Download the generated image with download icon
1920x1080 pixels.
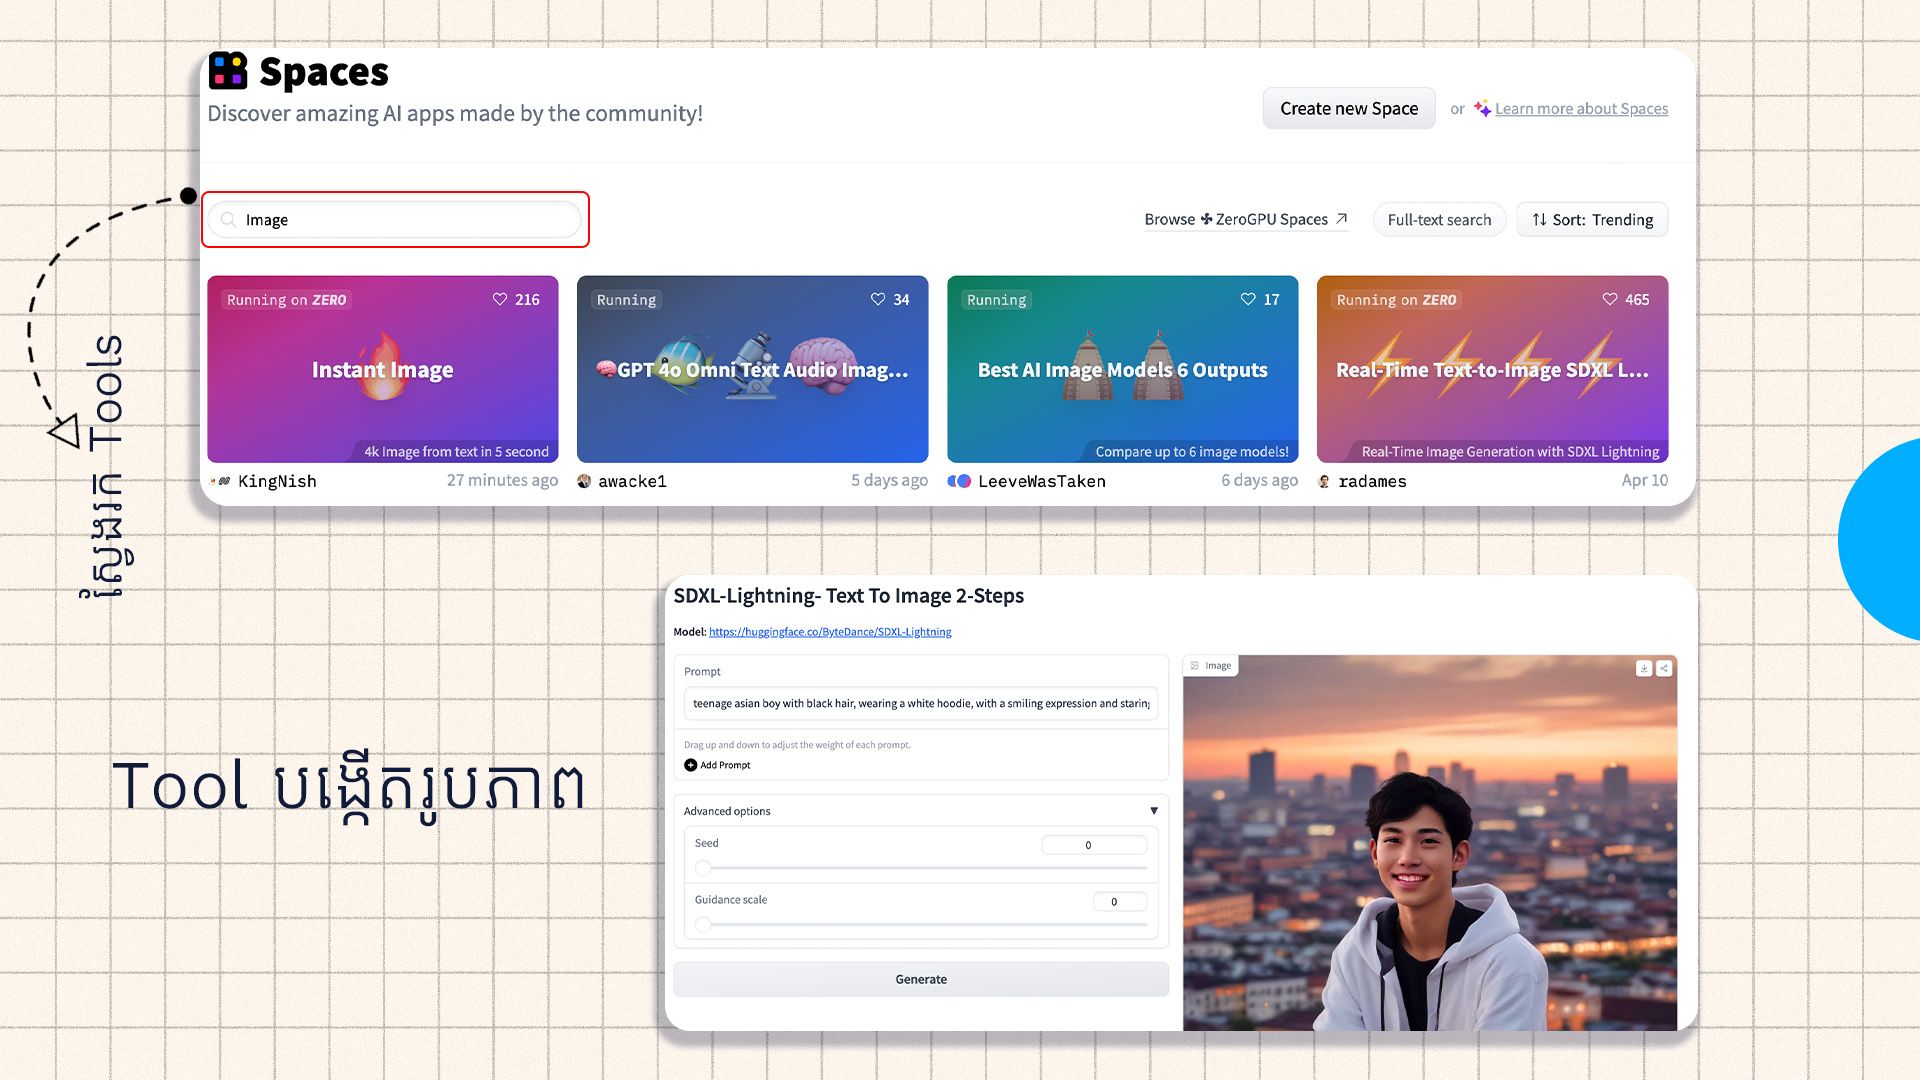pos(1644,668)
